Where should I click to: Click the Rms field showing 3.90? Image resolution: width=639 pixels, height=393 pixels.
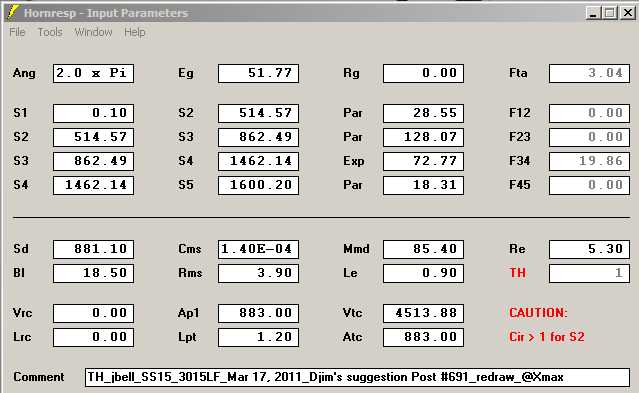[x=258, y=273]
